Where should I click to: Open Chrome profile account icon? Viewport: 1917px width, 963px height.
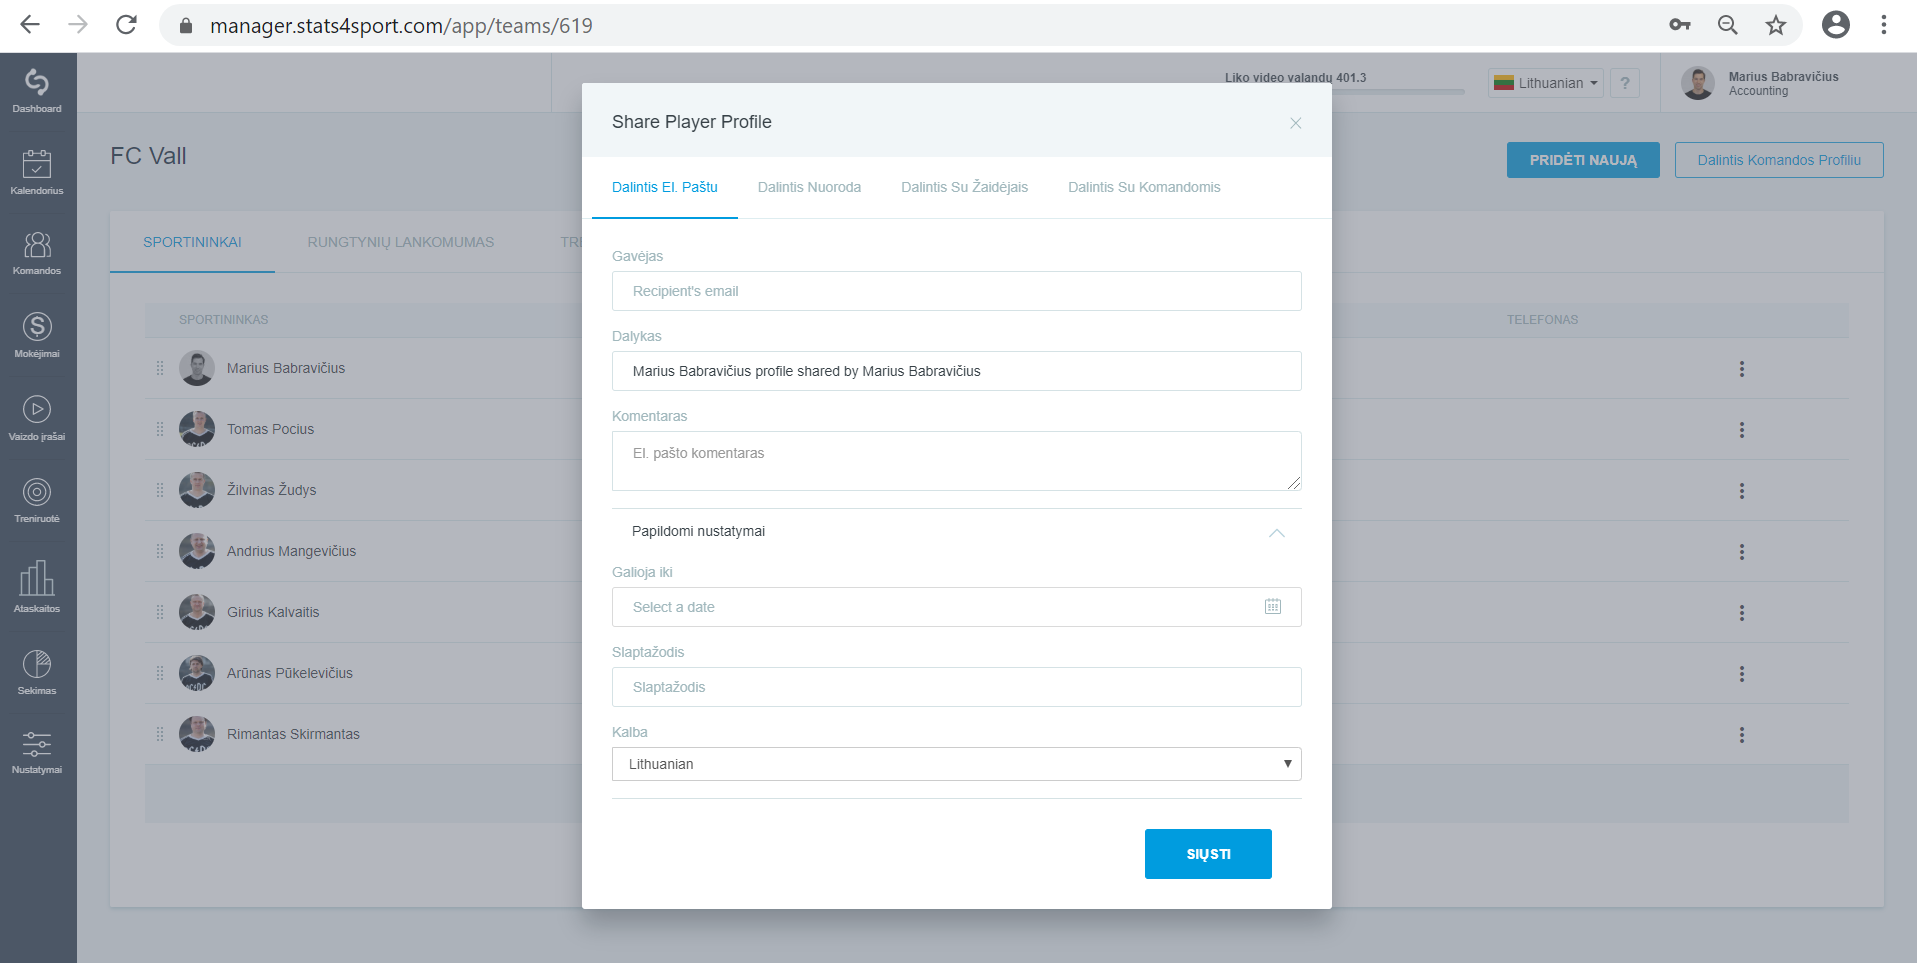coord(1836,25)
